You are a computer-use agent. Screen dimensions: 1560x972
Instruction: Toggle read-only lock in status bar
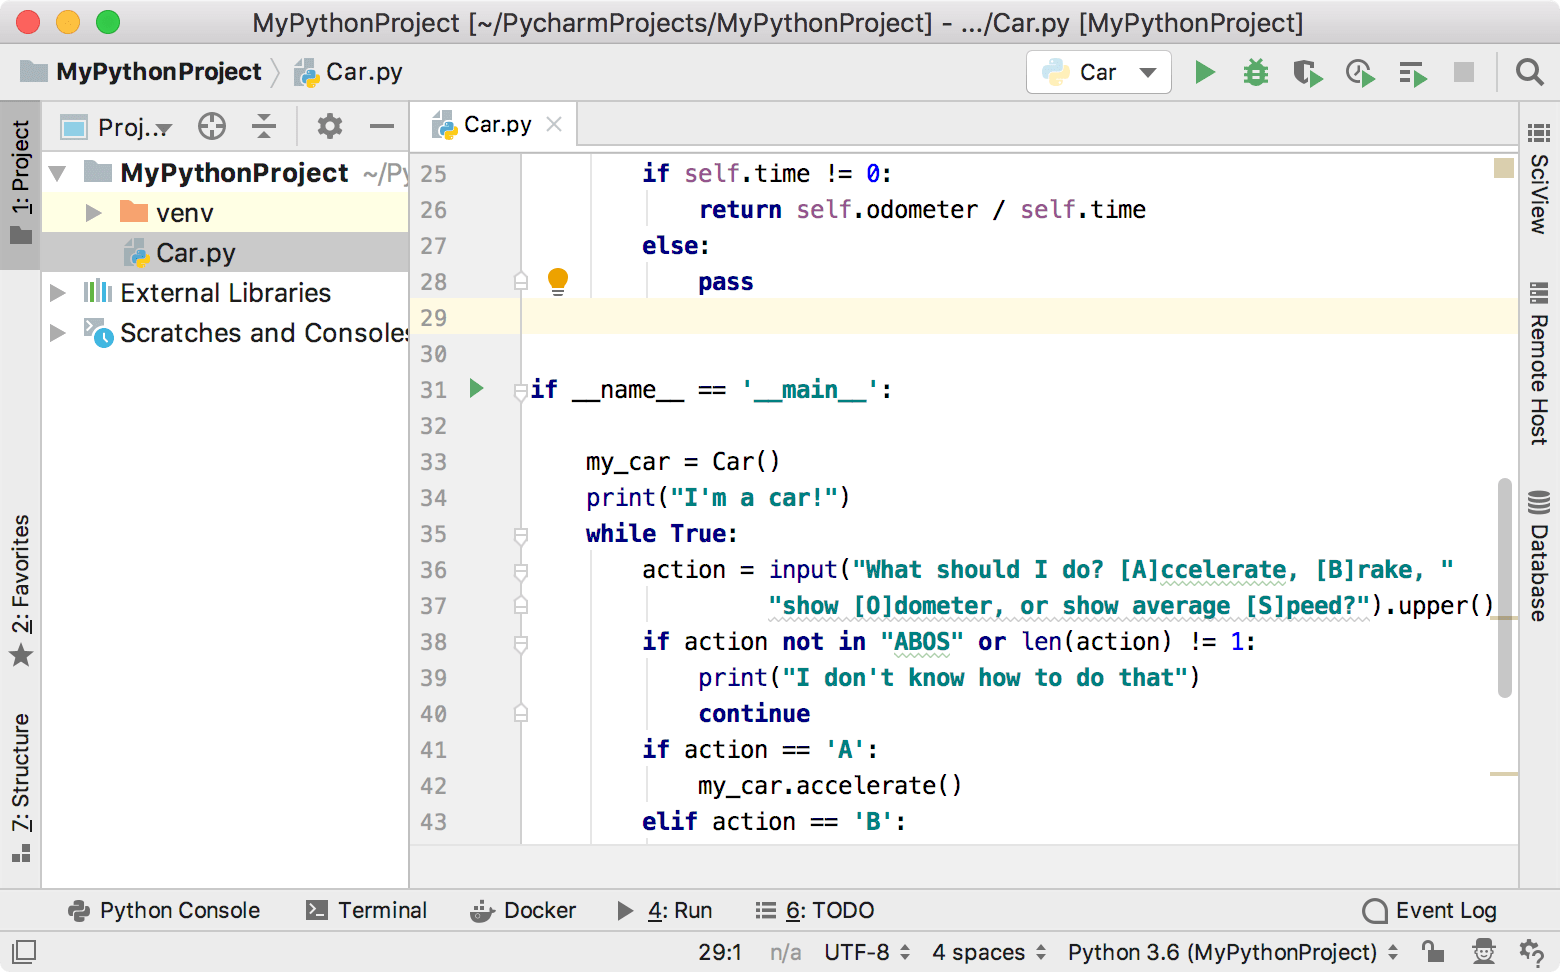tap(1434, 952)
